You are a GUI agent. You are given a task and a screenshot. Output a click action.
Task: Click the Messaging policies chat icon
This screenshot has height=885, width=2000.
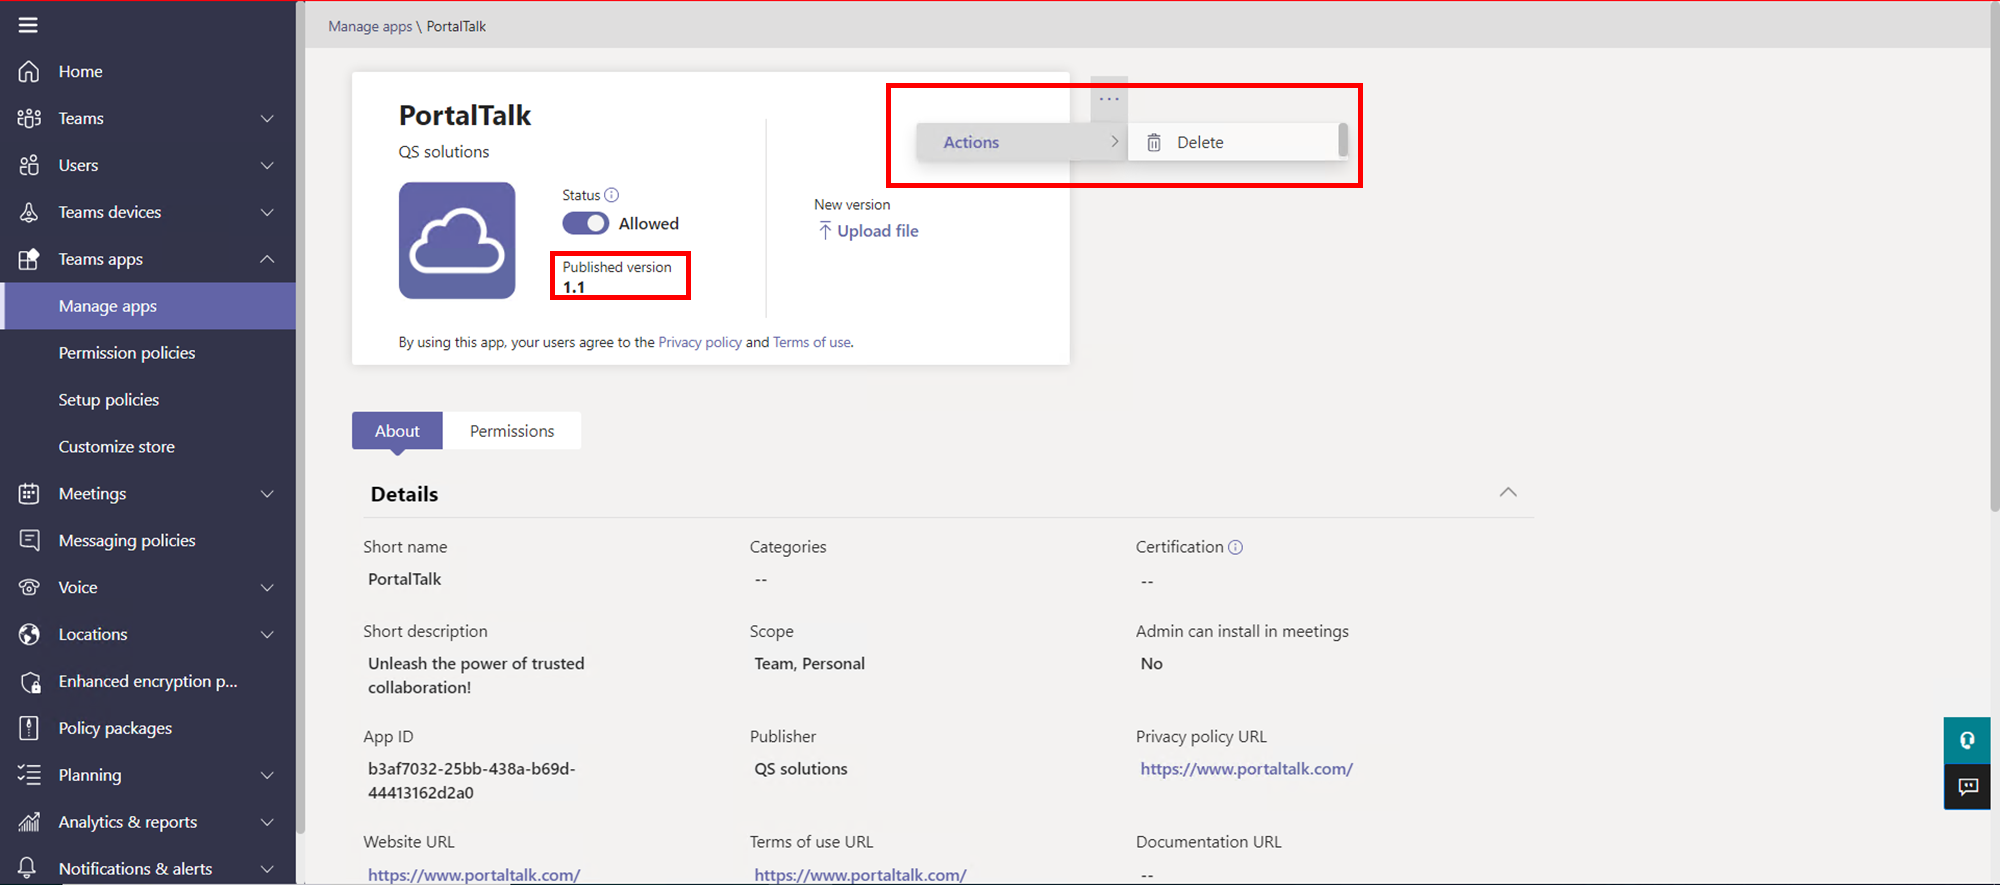coord(29,540)
